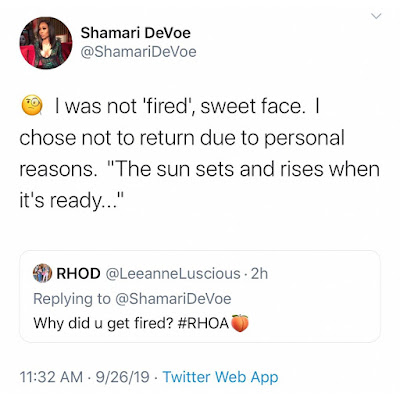This screenshot has width=400, height=400.
Task: Click the Shamari DeVoe display name
Action: point(135,33)
